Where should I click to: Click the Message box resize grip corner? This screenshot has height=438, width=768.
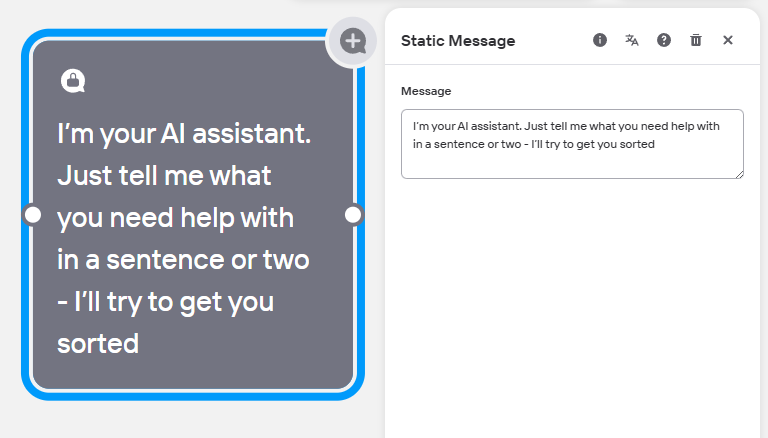point(740,175)
